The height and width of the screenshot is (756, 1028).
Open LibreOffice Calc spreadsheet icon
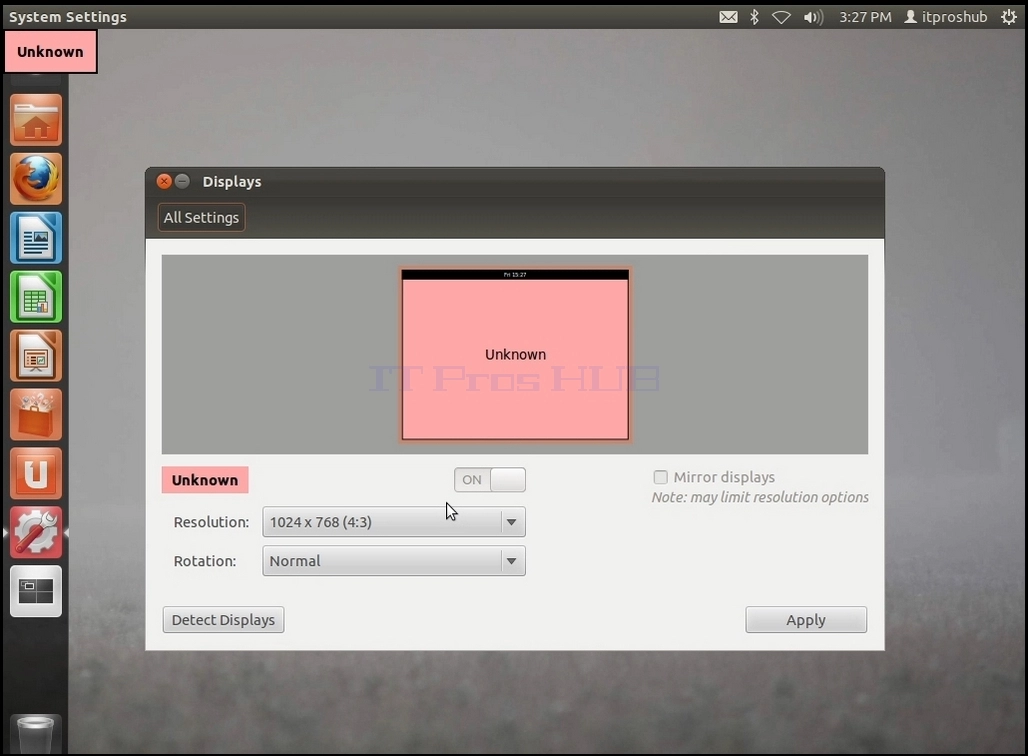point(36,296)
